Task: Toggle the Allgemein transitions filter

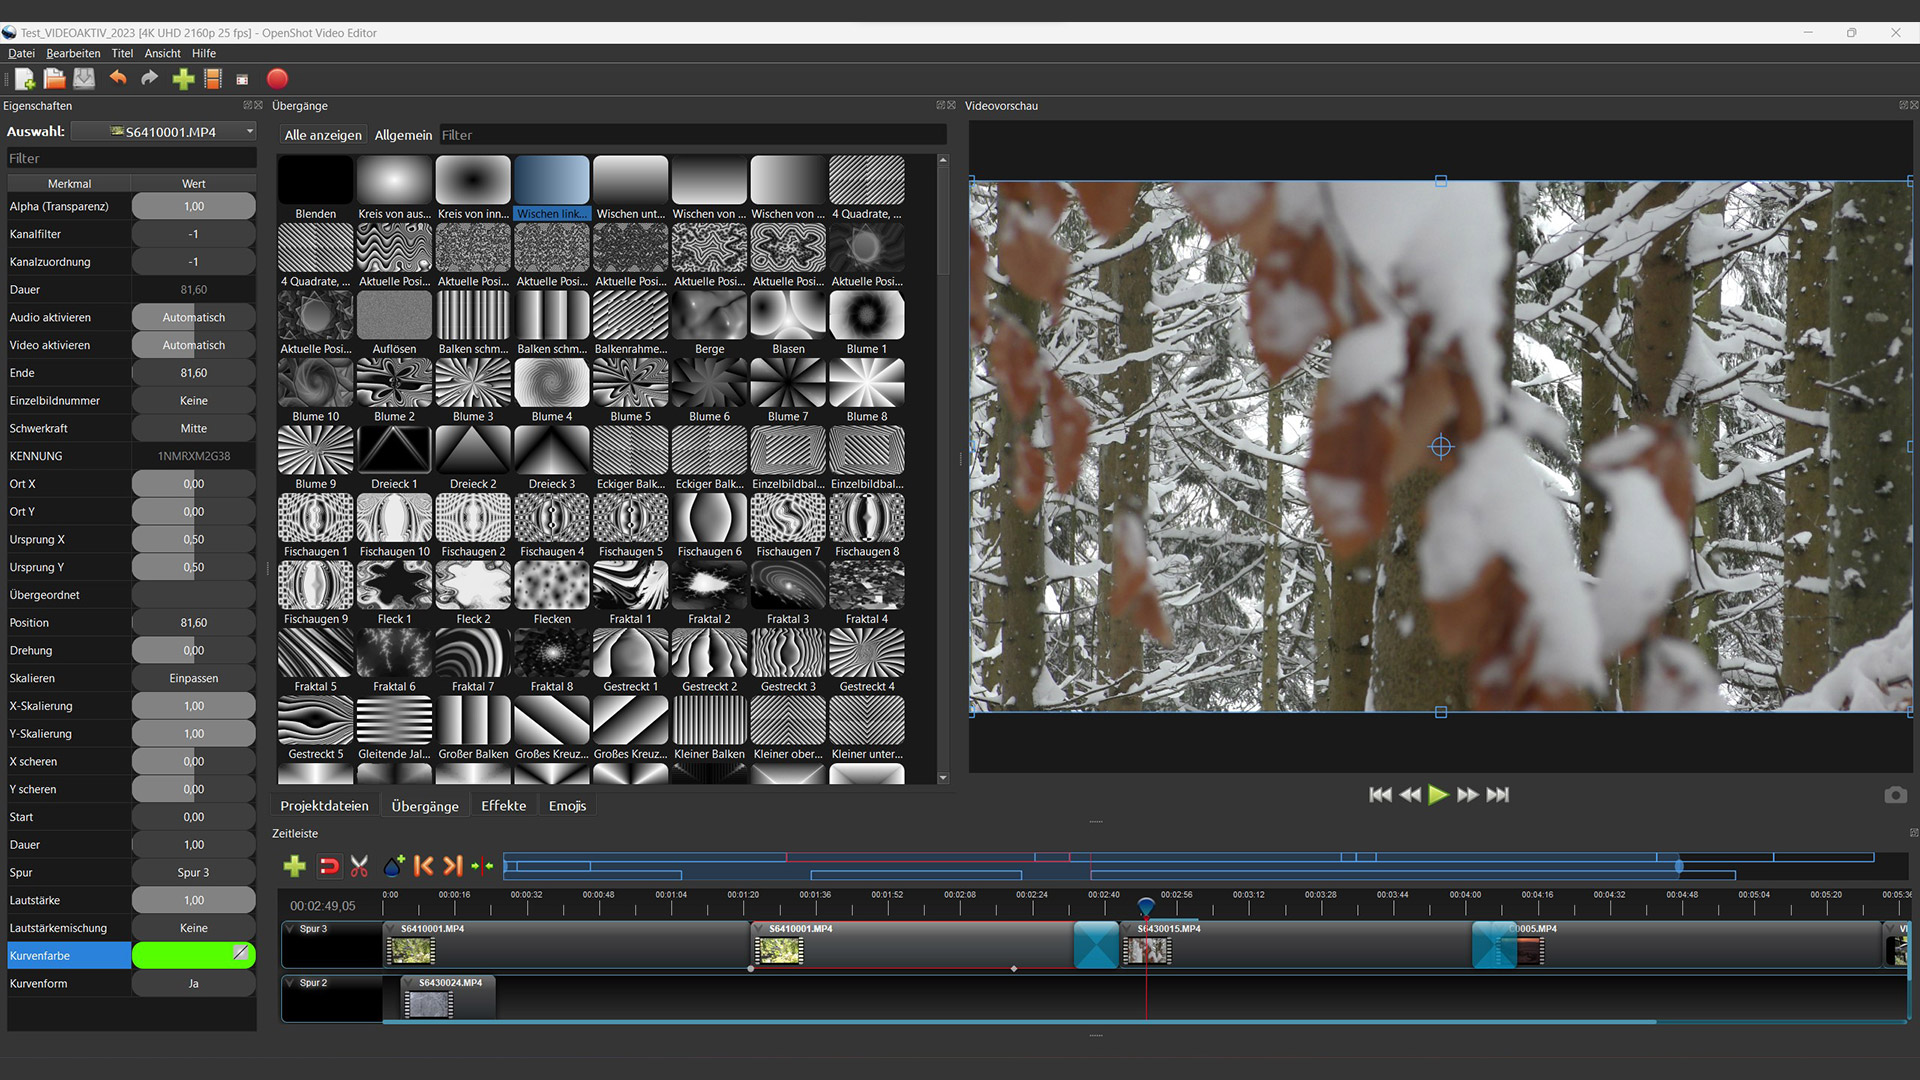Action: point(403,135)
